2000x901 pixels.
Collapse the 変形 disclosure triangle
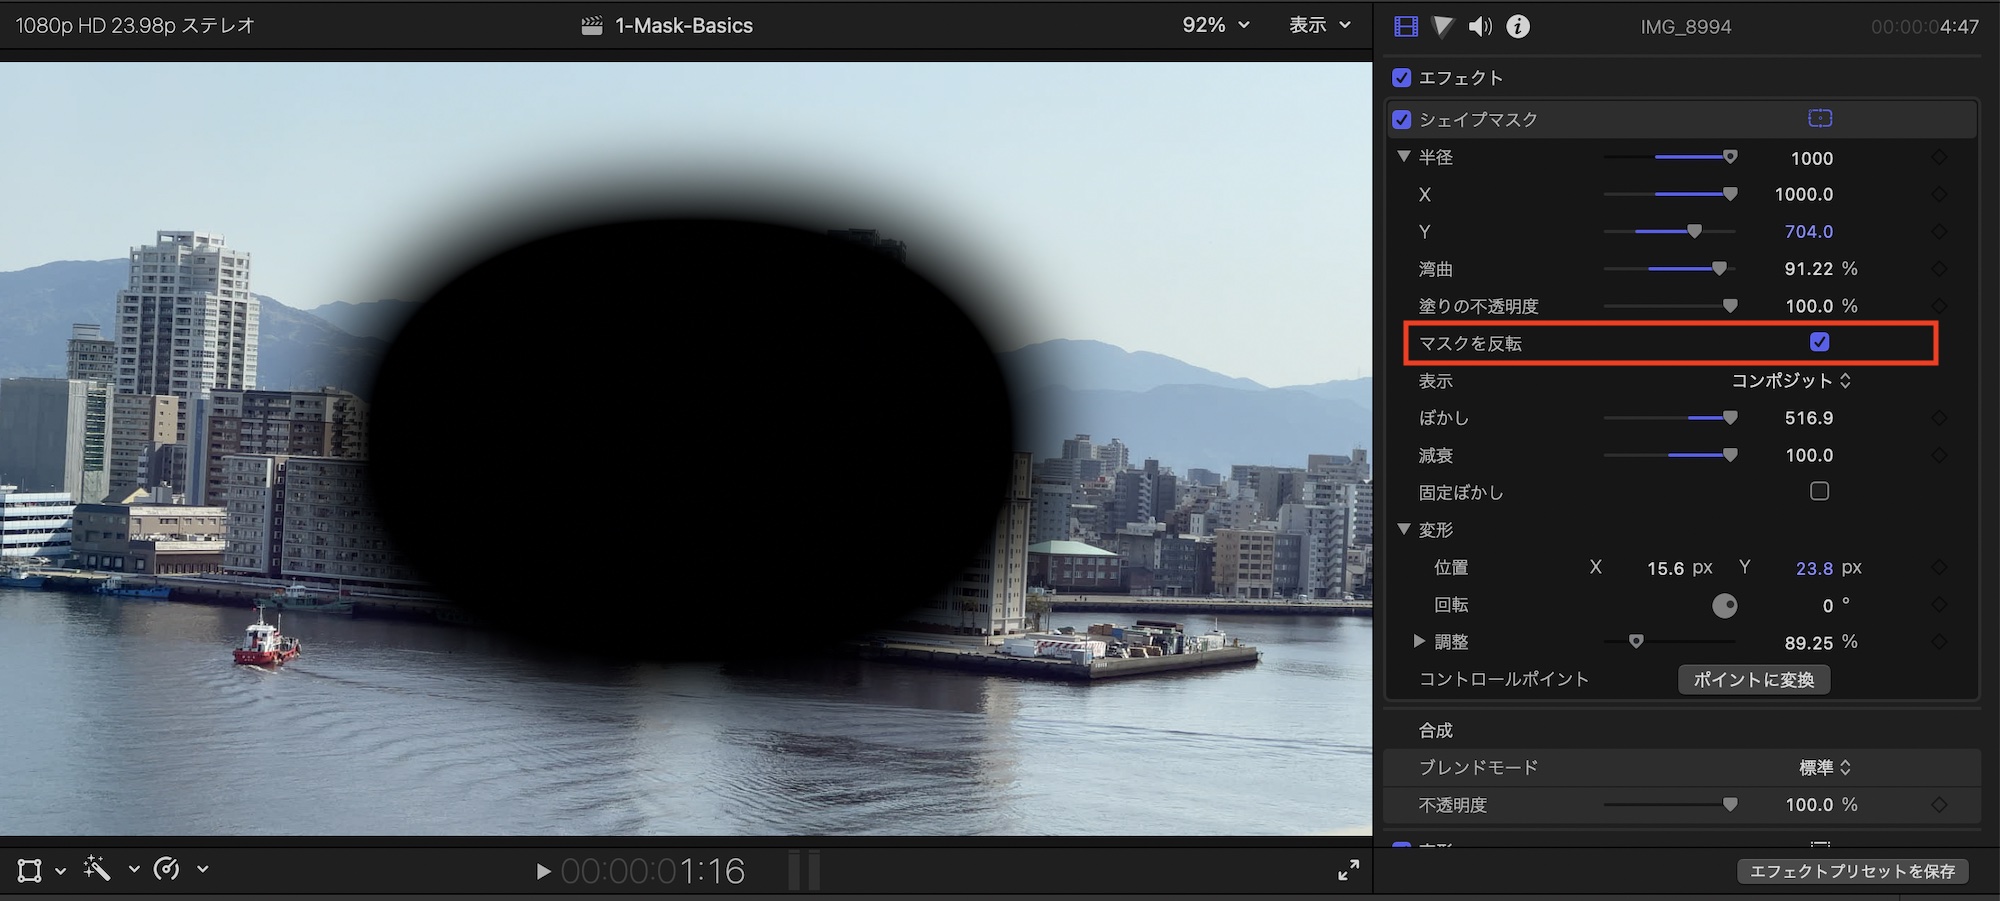(x=1404, y=529)
